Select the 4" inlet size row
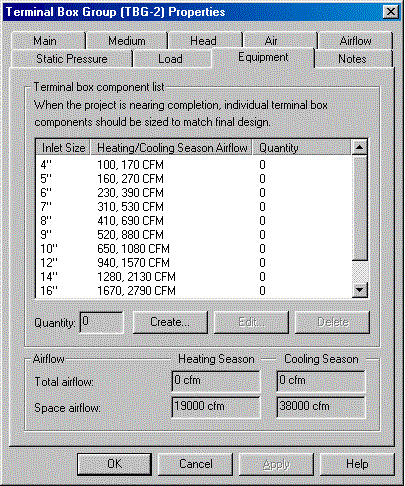 tap(193, 165)
